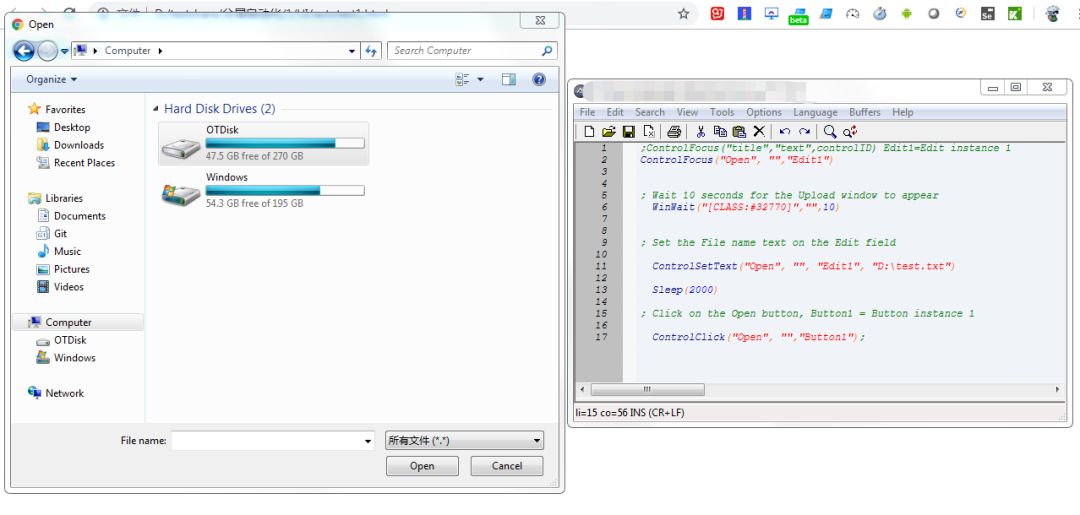Image resolution: width=1080 pixels, height=515 pixels.
Task: Click the Find magnifier icon in toolbar
Action: (x=830, y=132)
